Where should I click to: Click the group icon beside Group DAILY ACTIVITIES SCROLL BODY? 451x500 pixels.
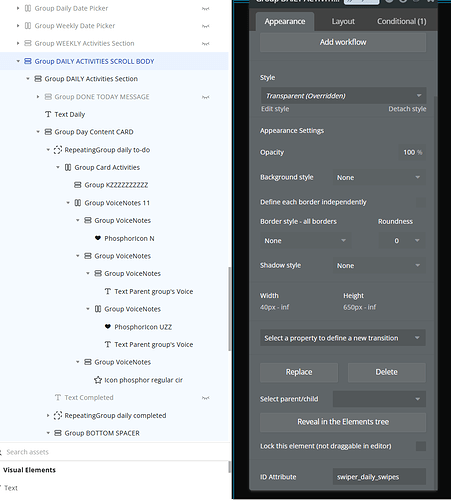(28, 61)
